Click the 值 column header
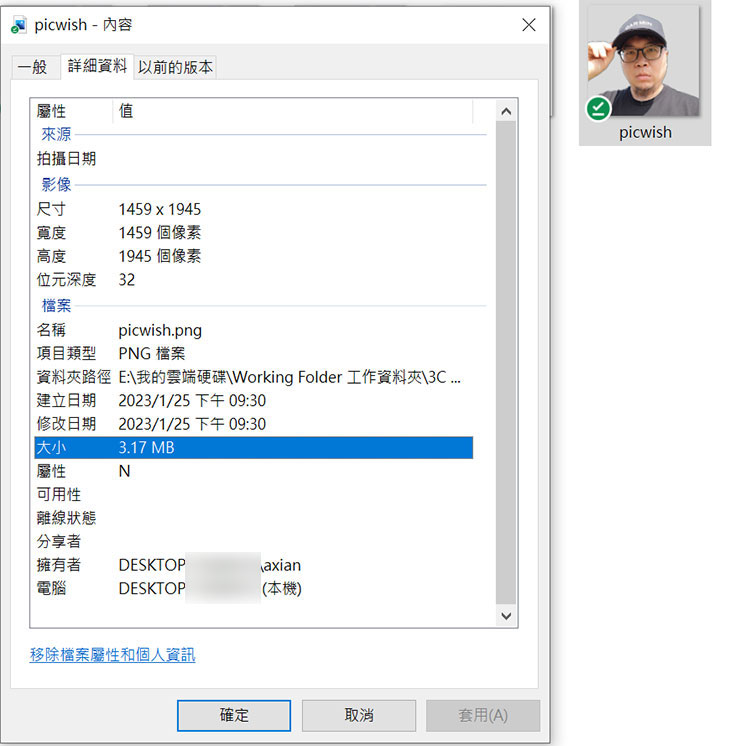The height and width of the screenshot is (746, 740). (293, 111)
